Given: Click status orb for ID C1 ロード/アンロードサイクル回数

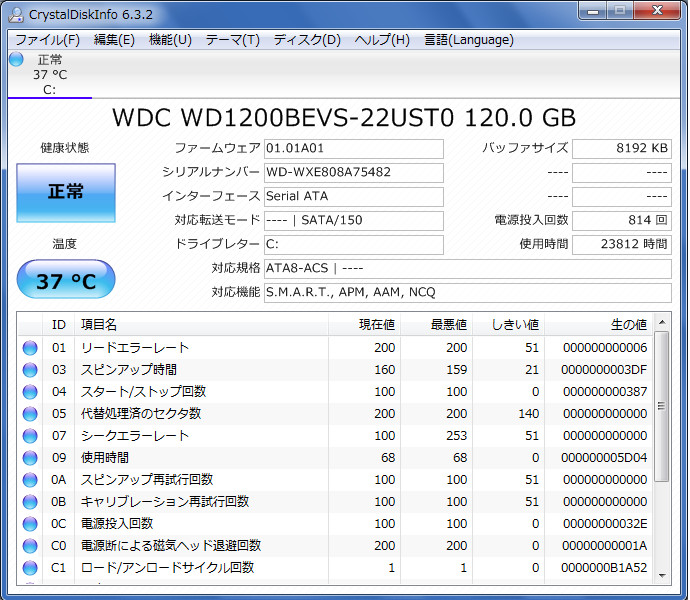Looking at the screenshot, I should [x=30, y=568].
